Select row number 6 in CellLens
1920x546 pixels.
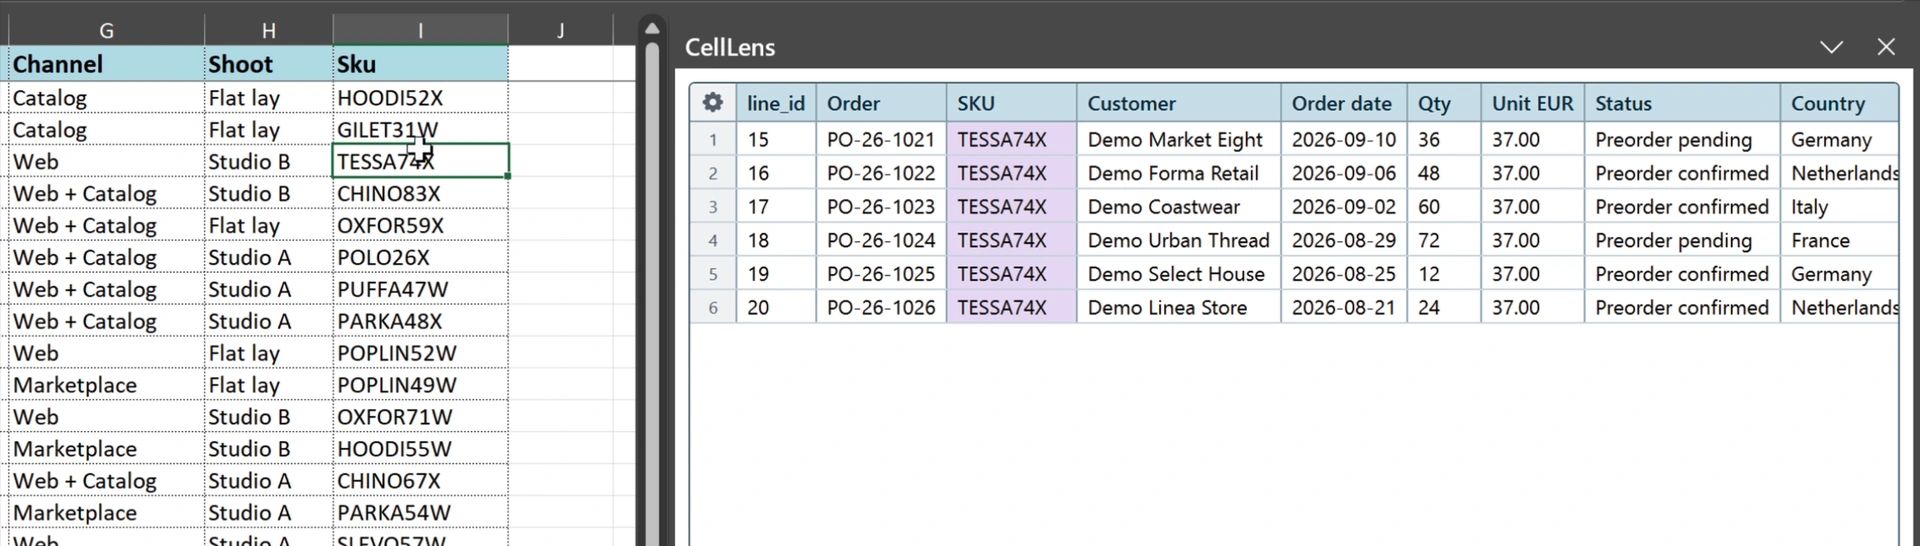(713, 308)
